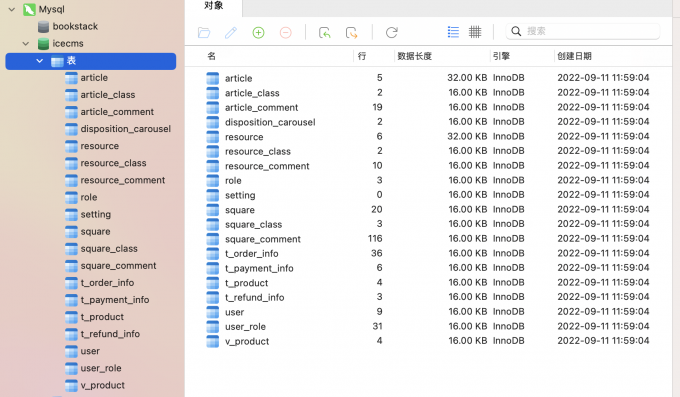Click resource_comment row icon in object list

[212, 166]
